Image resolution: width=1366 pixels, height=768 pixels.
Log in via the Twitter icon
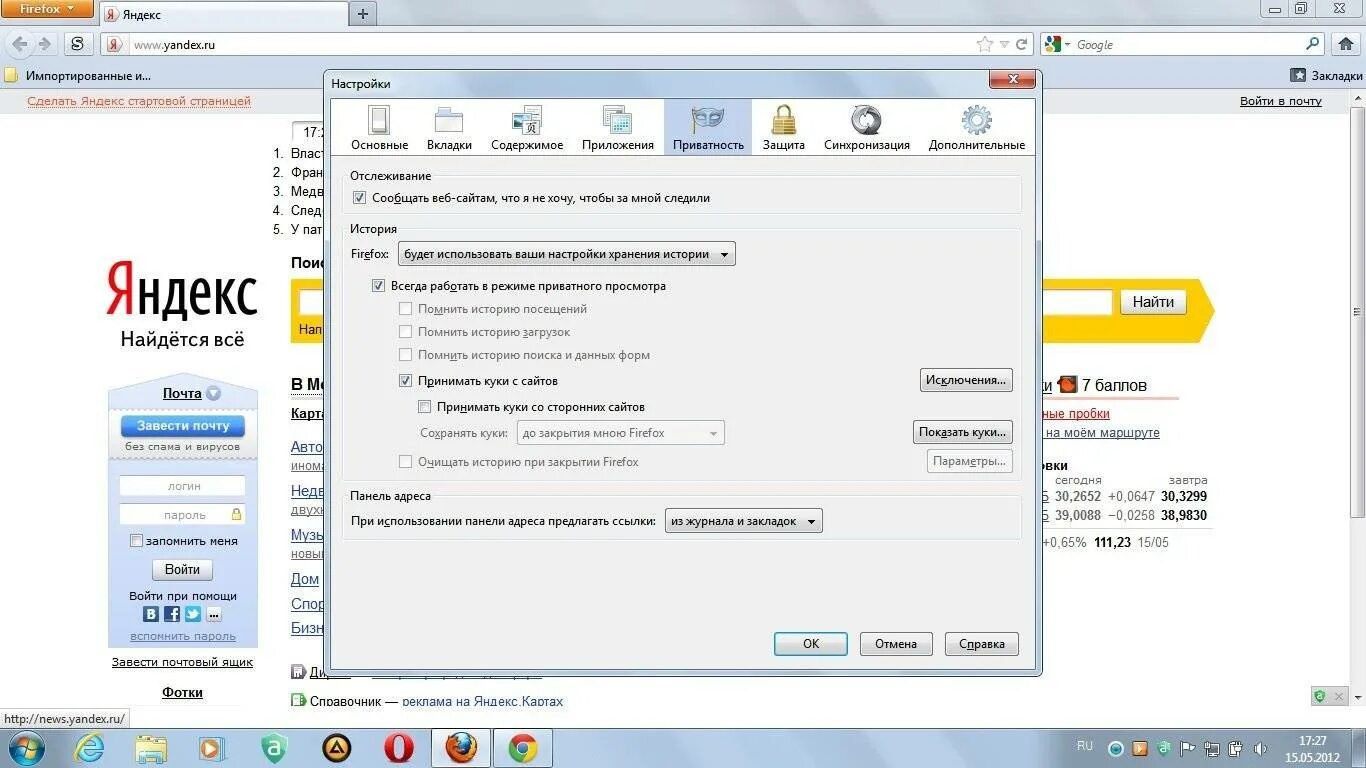(193, 614)
